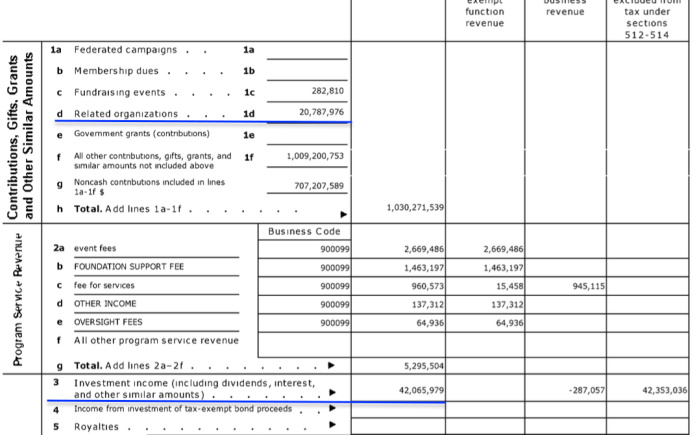Select the Related organizations value 20,787,976
Screen dimensions: 699x435
click(322, 113)
